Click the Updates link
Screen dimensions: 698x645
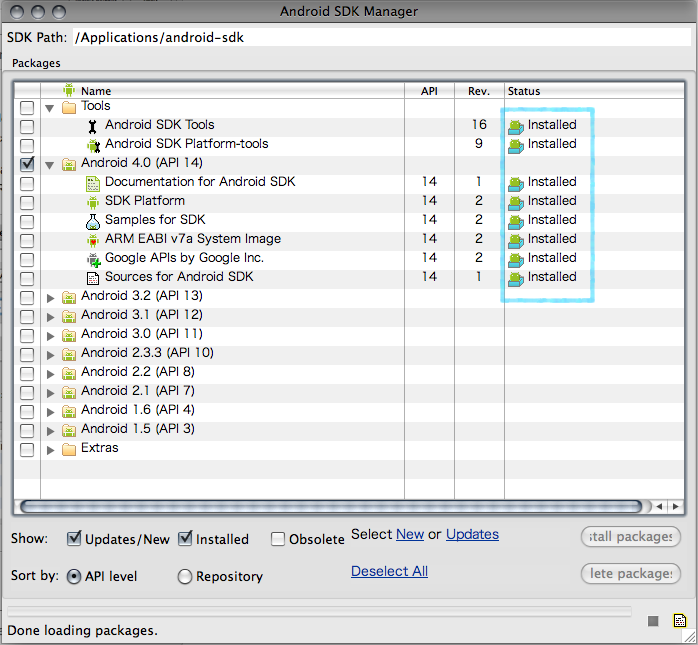point(472,534)
